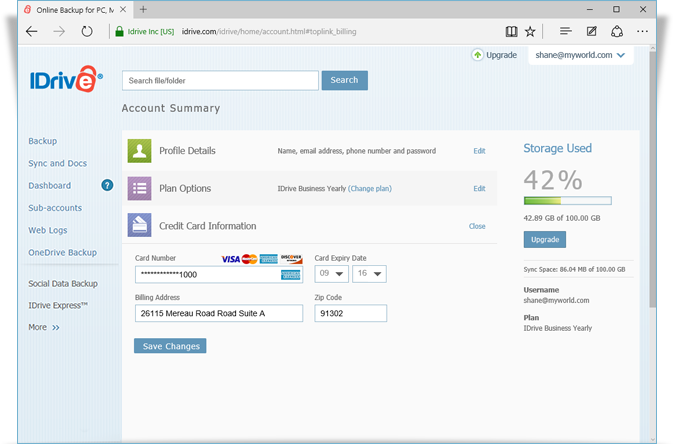Click the Account Summary heading
This screenshot has height=444, width=674.
point(171,108)
